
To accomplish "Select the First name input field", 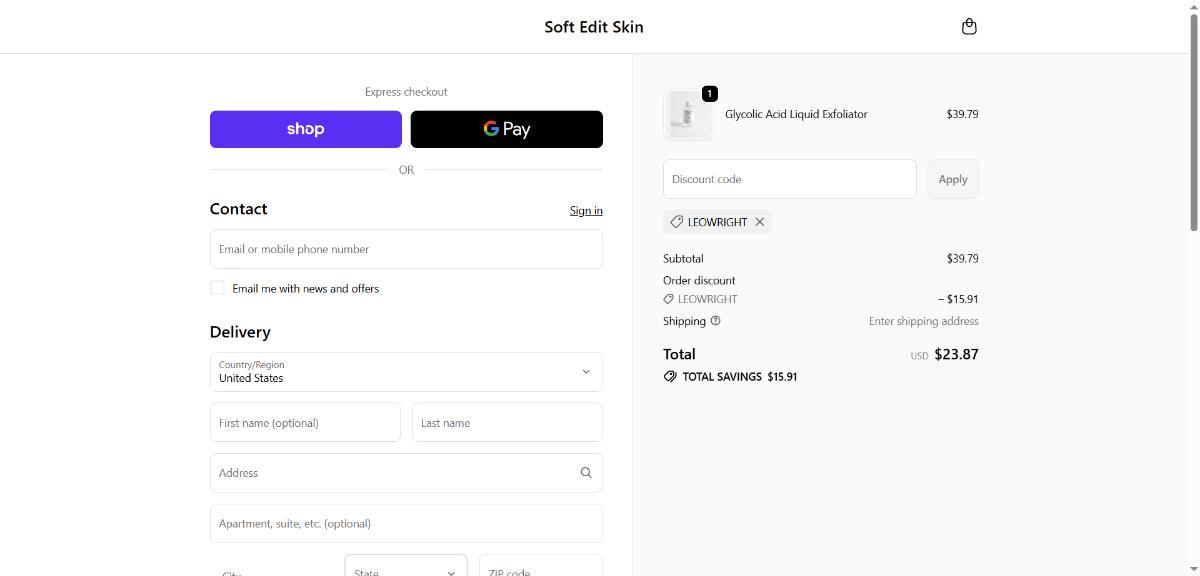I will (305, 422).
